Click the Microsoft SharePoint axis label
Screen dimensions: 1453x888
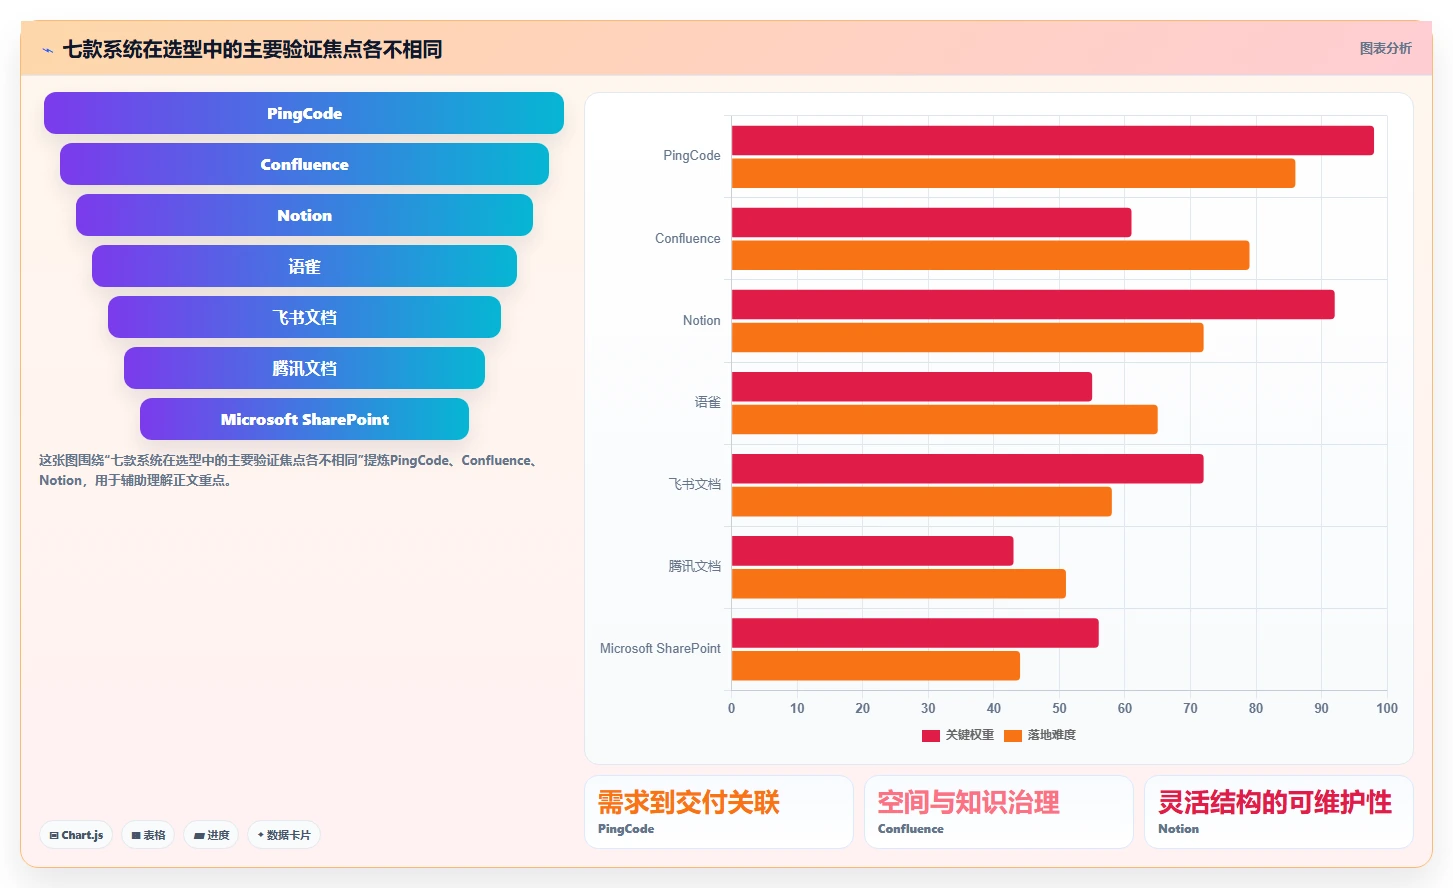[660, 648]
